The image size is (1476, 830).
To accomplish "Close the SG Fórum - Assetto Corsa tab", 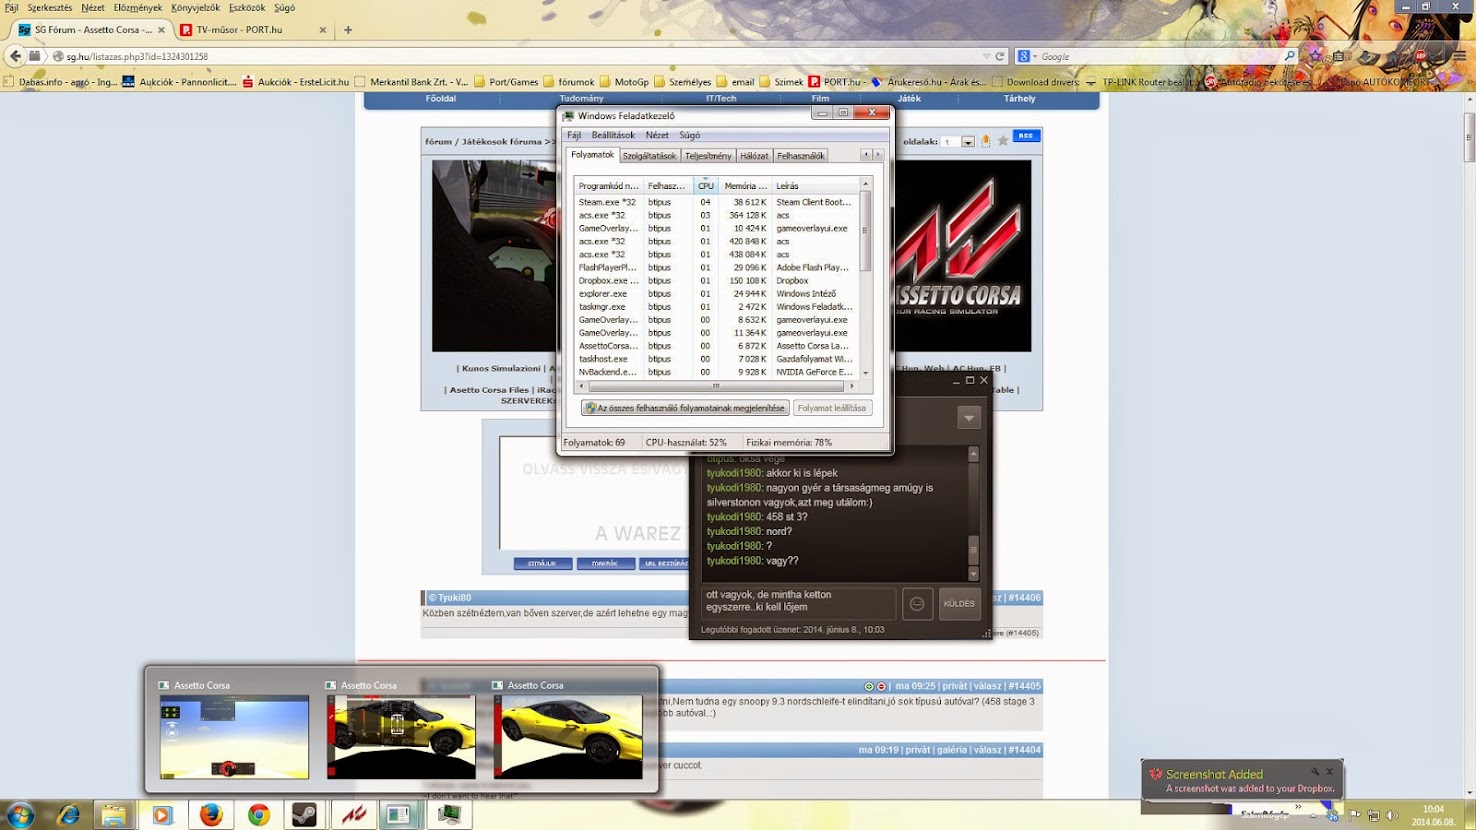I will 161,30.
